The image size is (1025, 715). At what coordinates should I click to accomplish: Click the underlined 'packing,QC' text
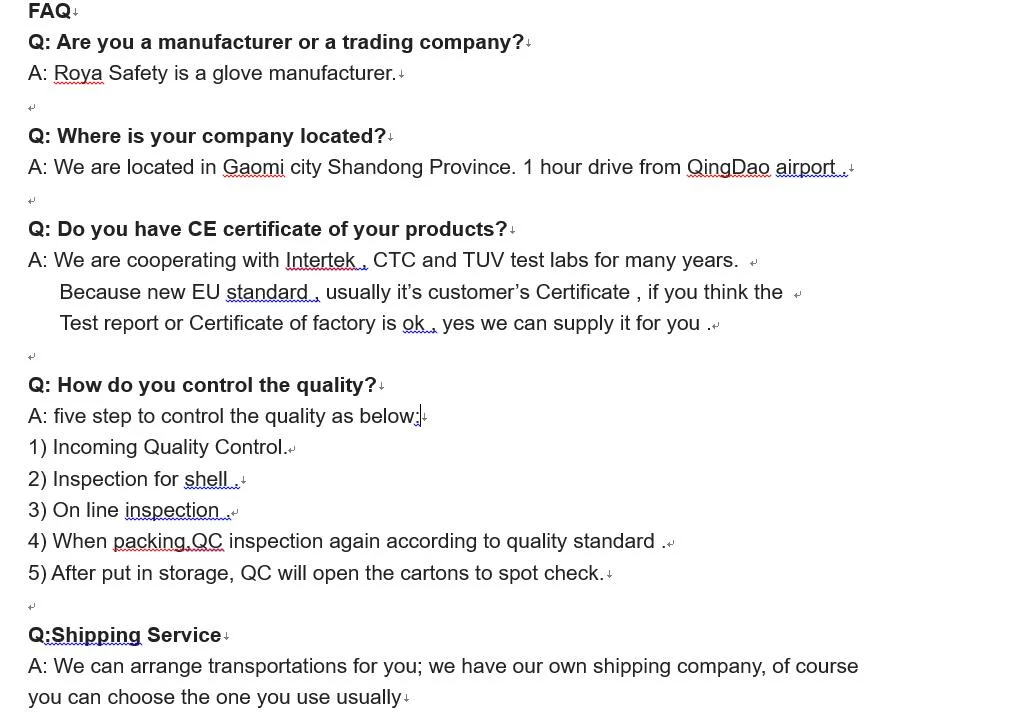(167, 542)
